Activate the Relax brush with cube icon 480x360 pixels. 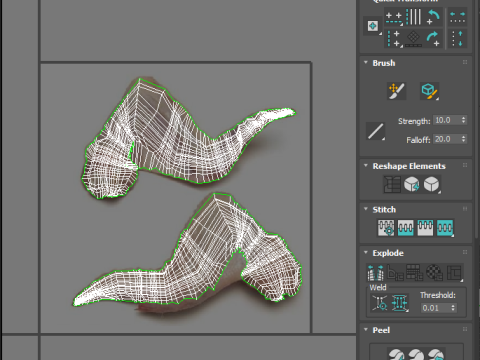429,91
